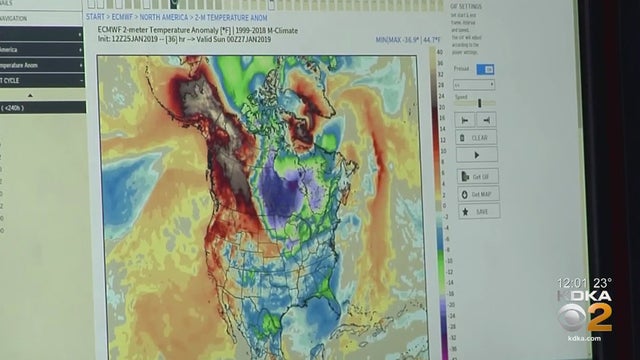The image size is (640, 360).
Task: Click the GIF SETTINGS heading
Action: 466,7
